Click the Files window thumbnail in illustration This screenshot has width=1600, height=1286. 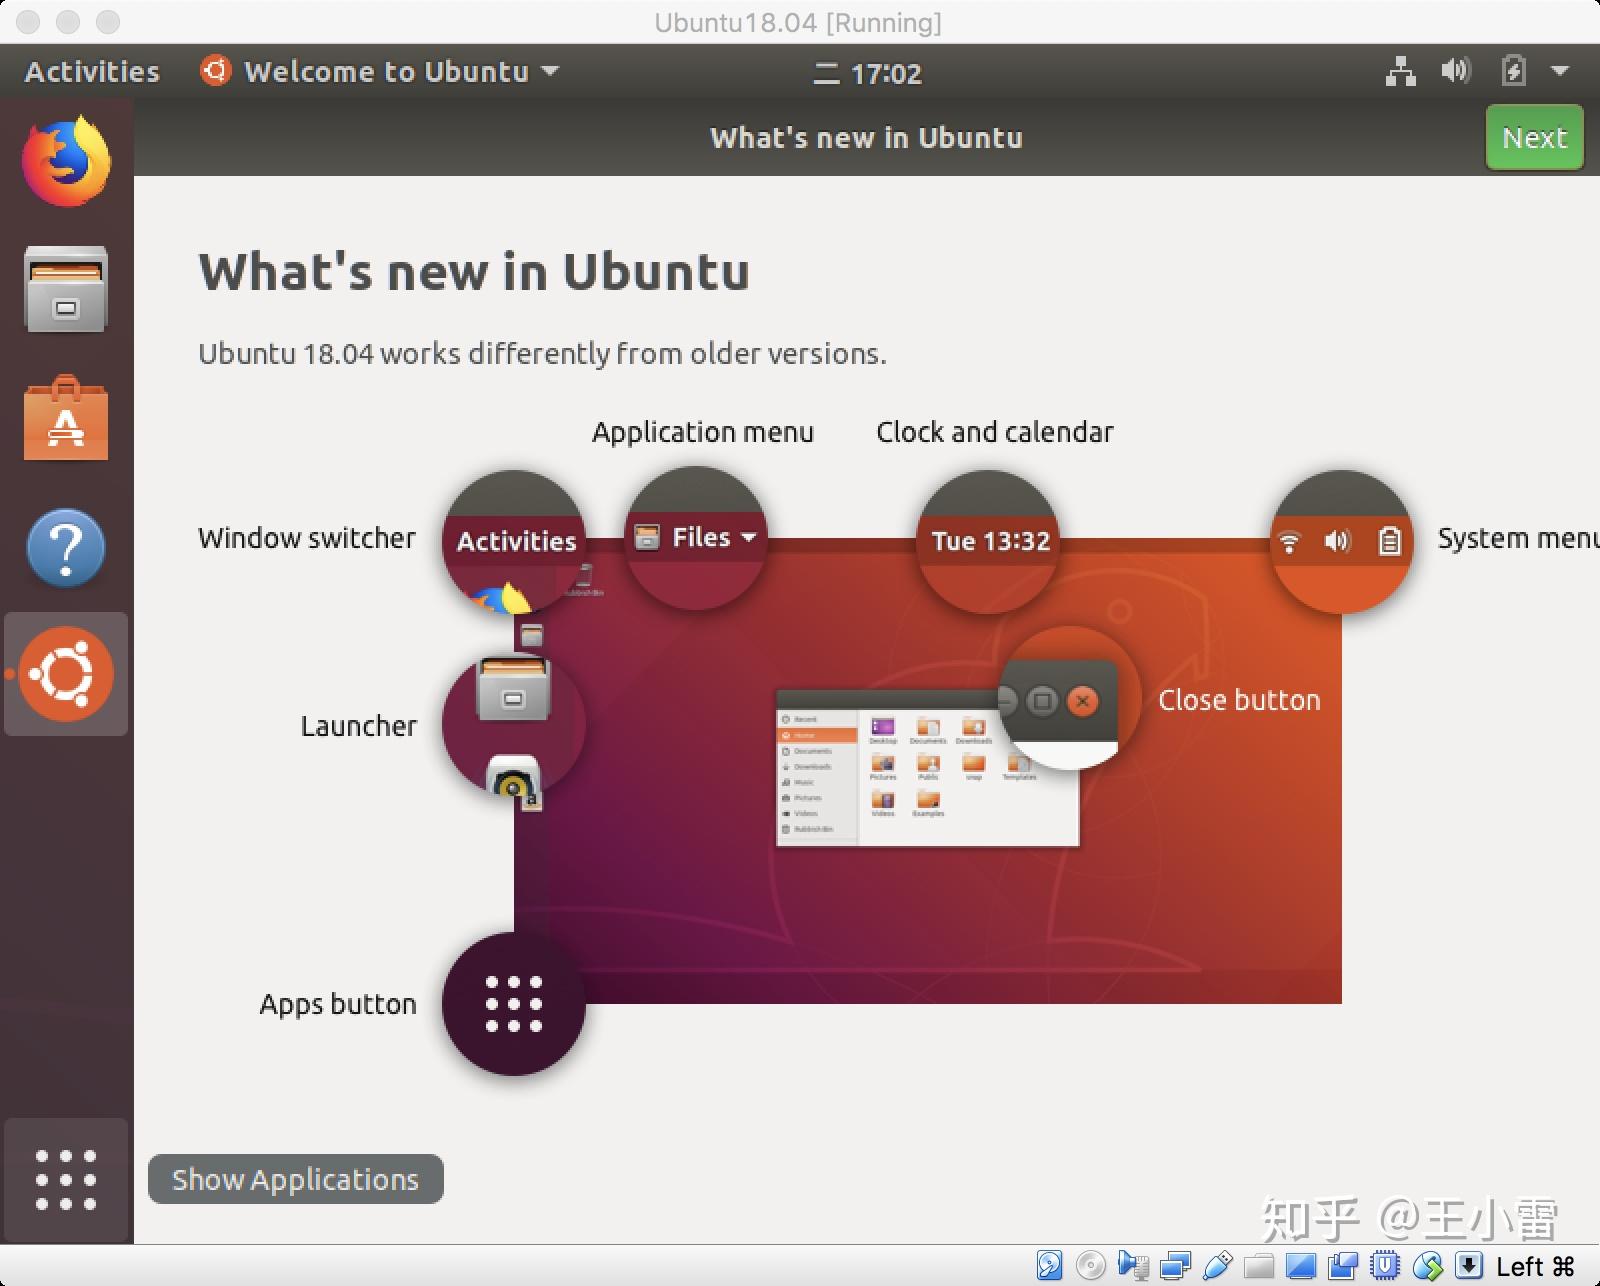pyautogui.click(x=928, y=767)
